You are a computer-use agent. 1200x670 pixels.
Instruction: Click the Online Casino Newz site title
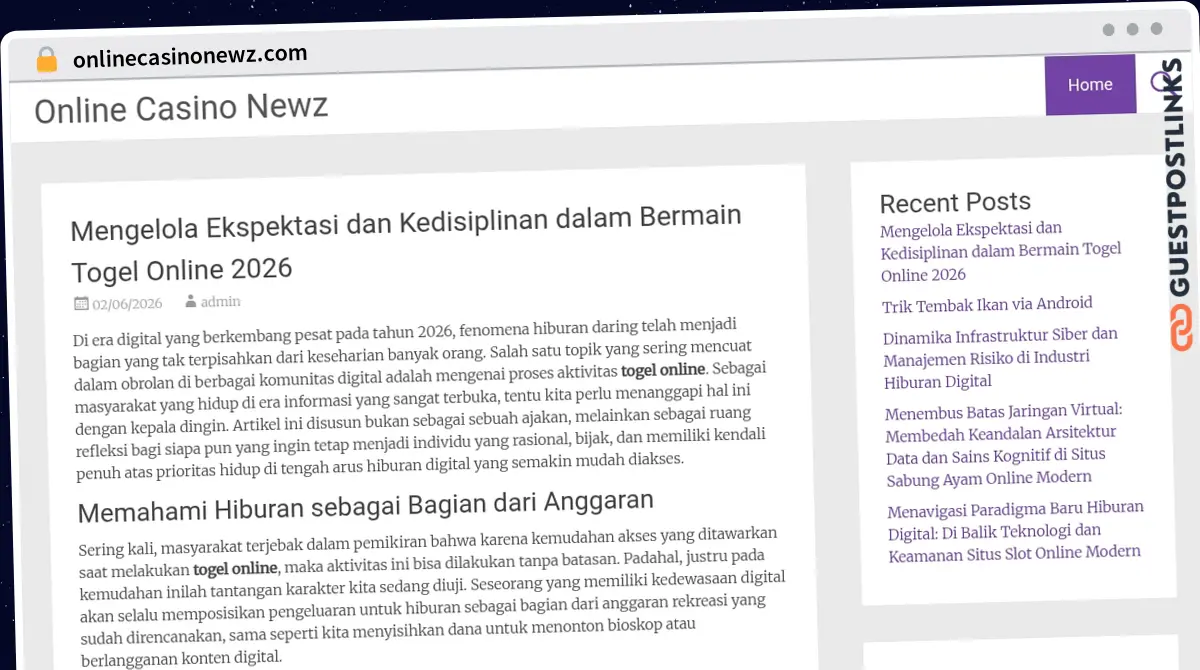pyautogui.click(x=181, y=108)
